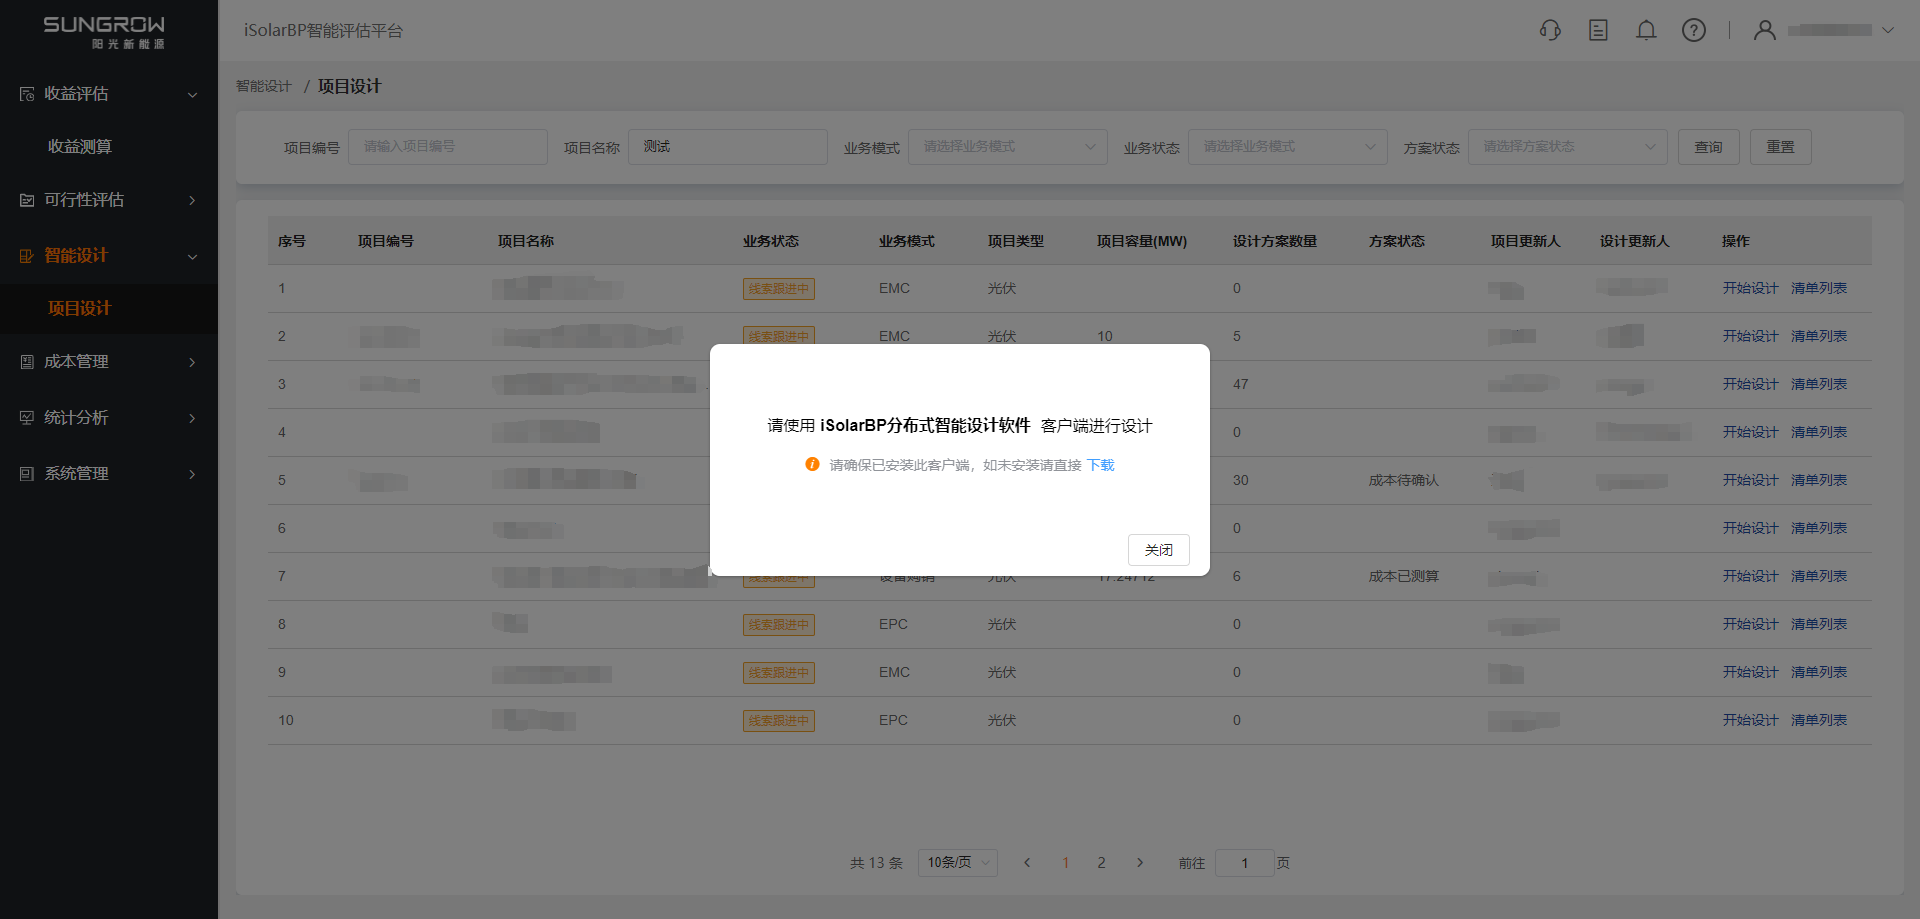This screenshot has height=919, width=1920.
Task: Click 清单列表 for row 9
Action: [x=1819, y=672]
